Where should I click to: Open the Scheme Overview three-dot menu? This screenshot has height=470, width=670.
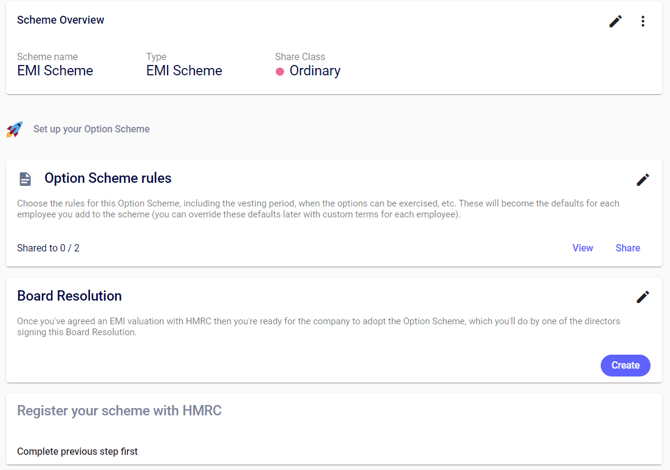click(x=643, y=21)
